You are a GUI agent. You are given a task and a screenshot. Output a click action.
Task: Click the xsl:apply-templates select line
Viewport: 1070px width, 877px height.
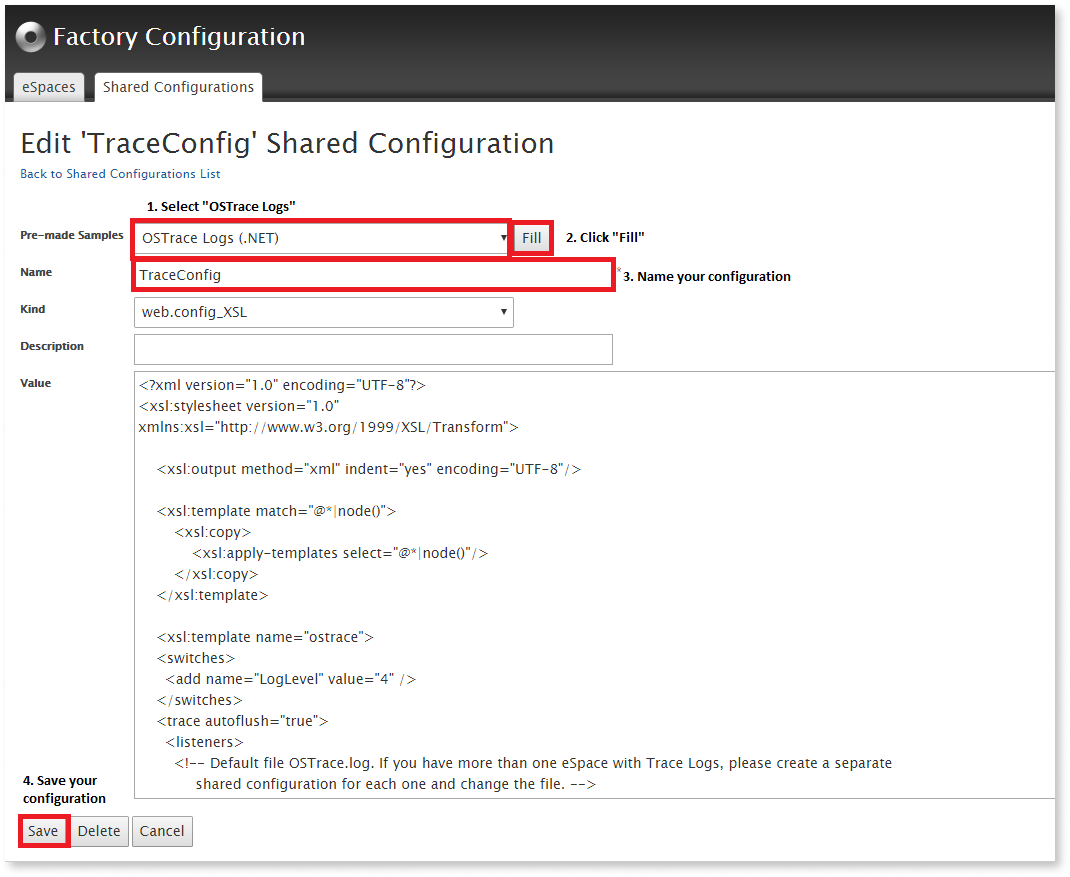[340, 553]
